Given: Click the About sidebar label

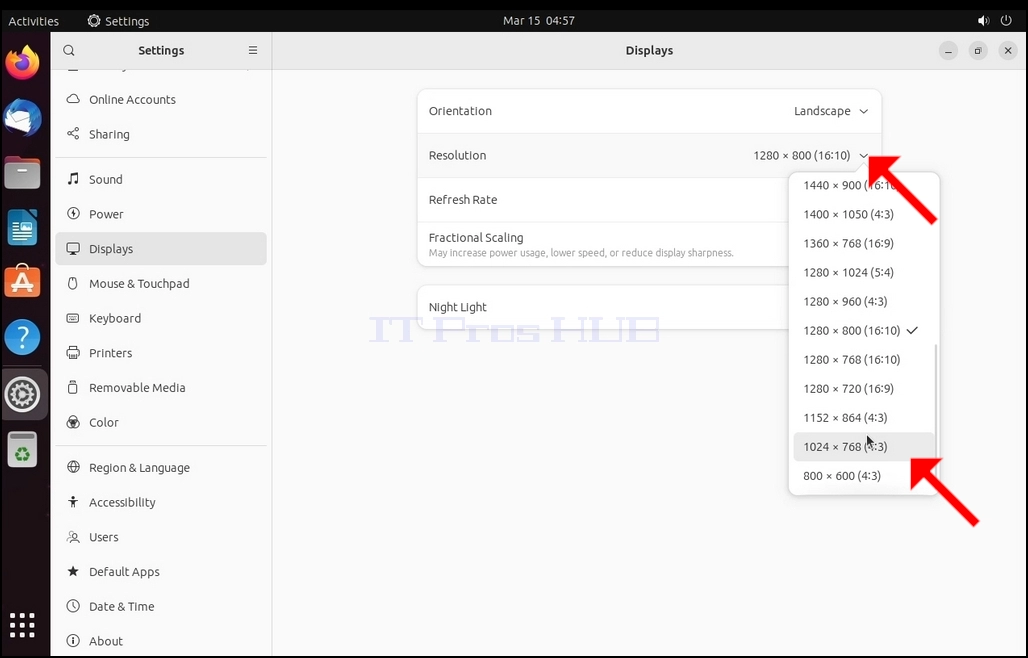Looking at the screenshot, I should (x=106, y=642).
